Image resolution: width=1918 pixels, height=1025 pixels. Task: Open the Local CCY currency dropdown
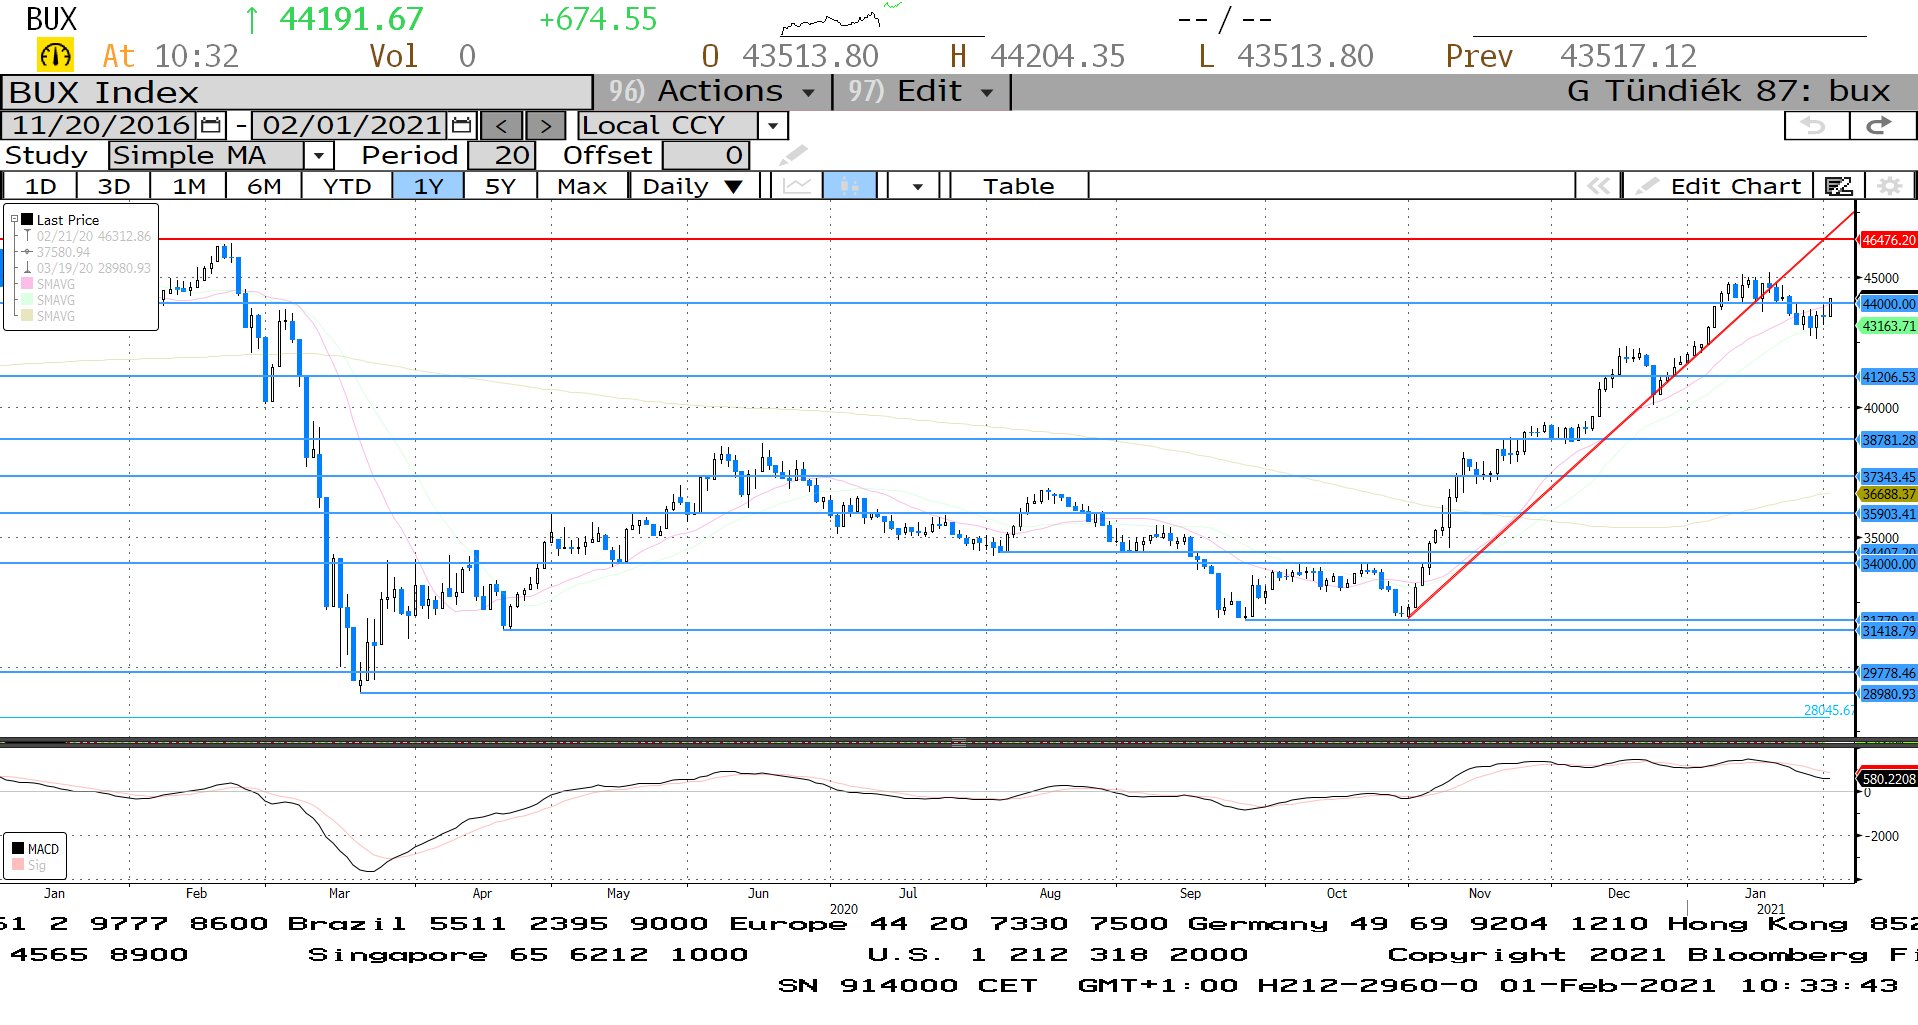pyautogui.click(x=773, y=126)
